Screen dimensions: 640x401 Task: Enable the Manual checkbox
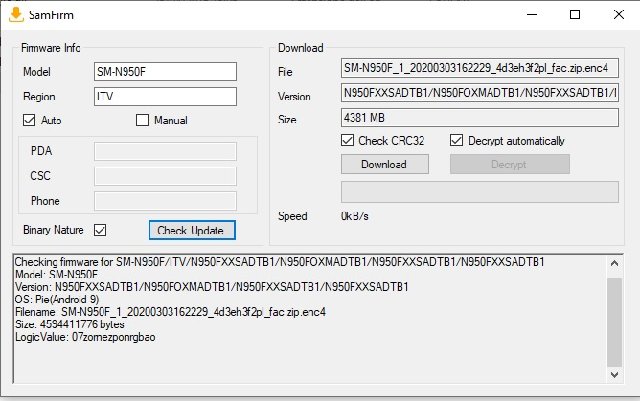point(142,120)
